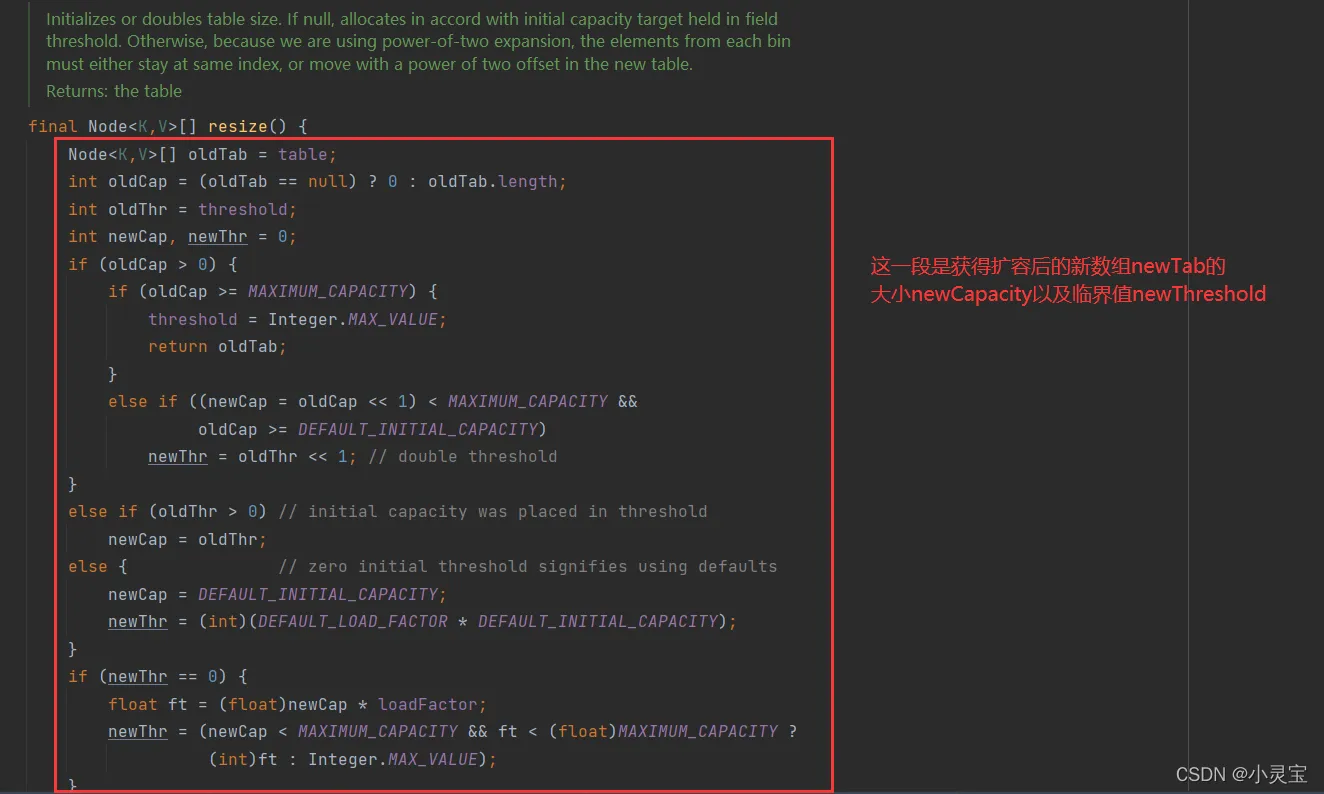
Task: Select 'table' in the oldTab assignment line
Action: click(x=303, y=154)
